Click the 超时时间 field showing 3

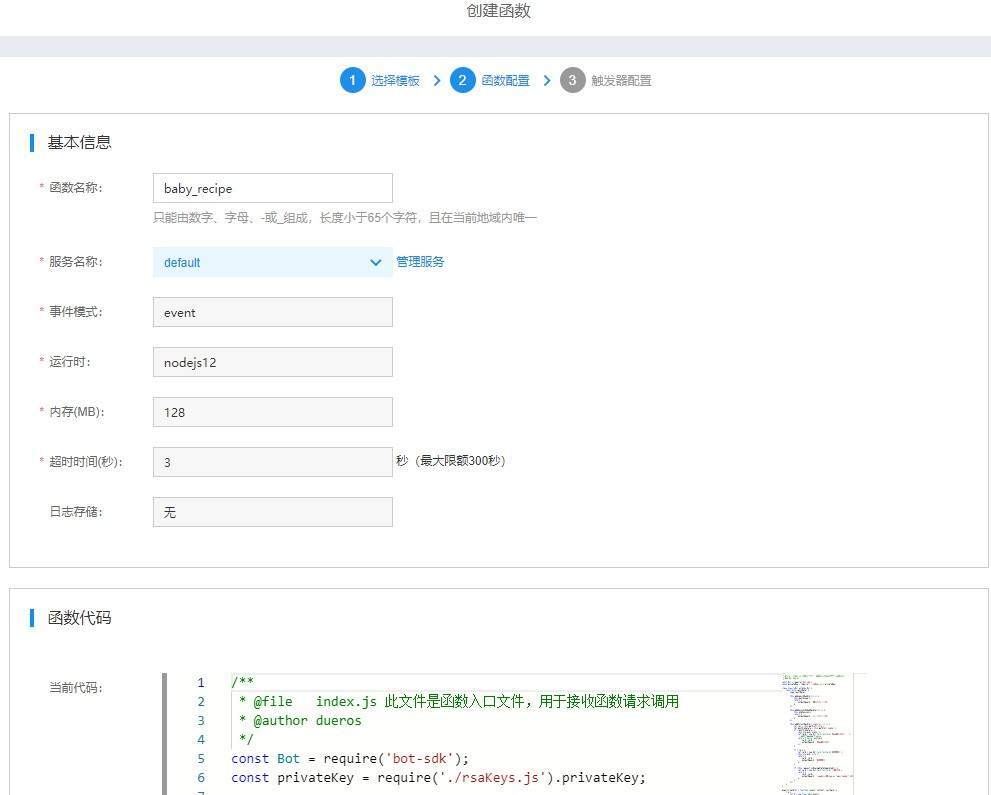[272, 462]
